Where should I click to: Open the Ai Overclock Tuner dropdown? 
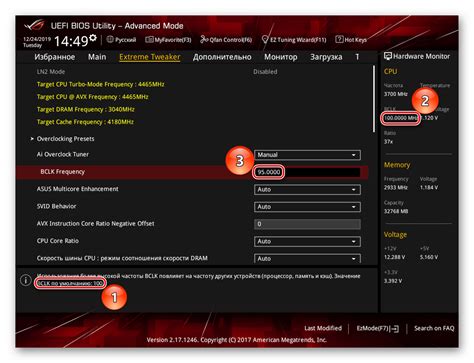tap(307, 155)
